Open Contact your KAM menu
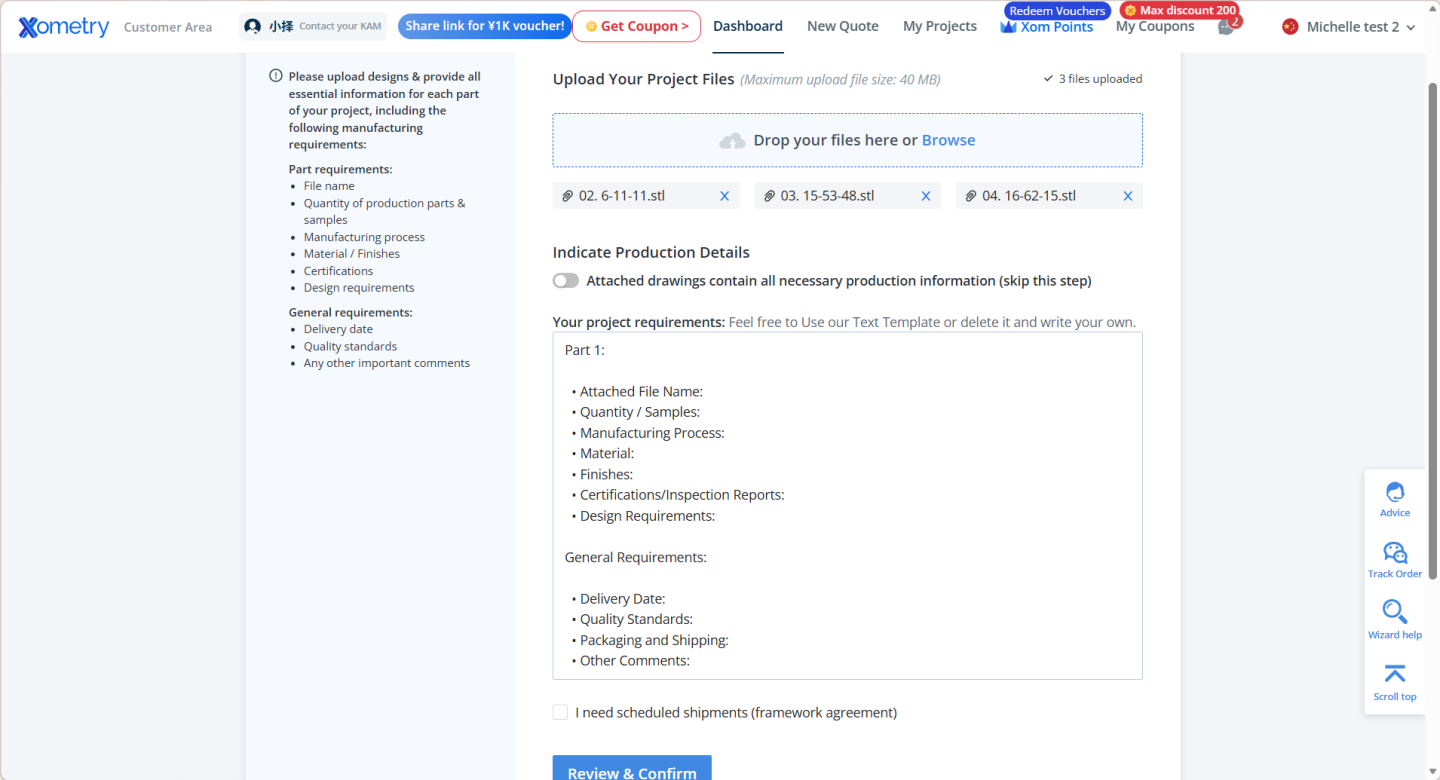The image size is (1440, 780). (x=314, y=26)
